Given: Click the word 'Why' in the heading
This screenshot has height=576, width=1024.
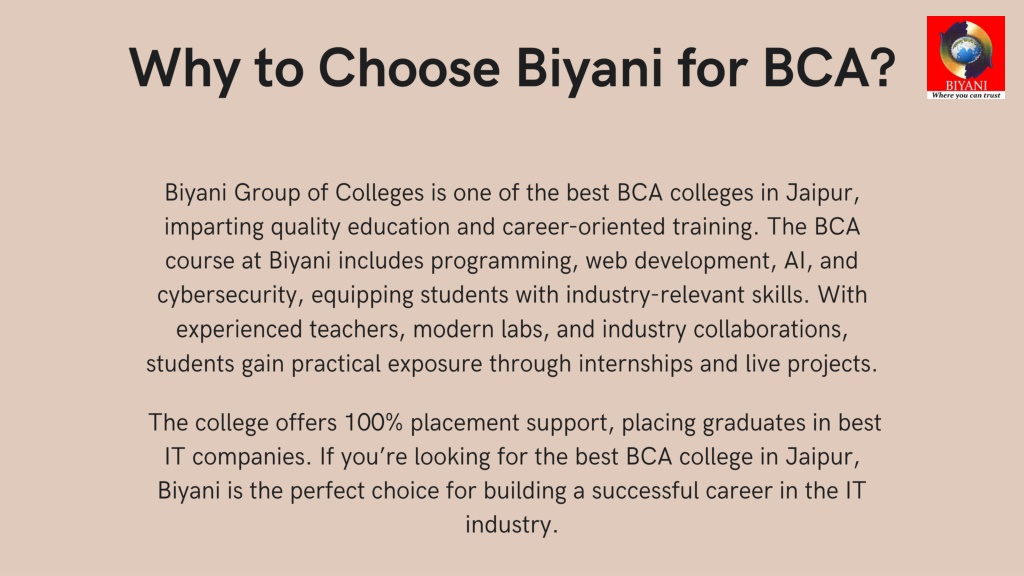Looking at the screenshot, I should pos(184,69).
